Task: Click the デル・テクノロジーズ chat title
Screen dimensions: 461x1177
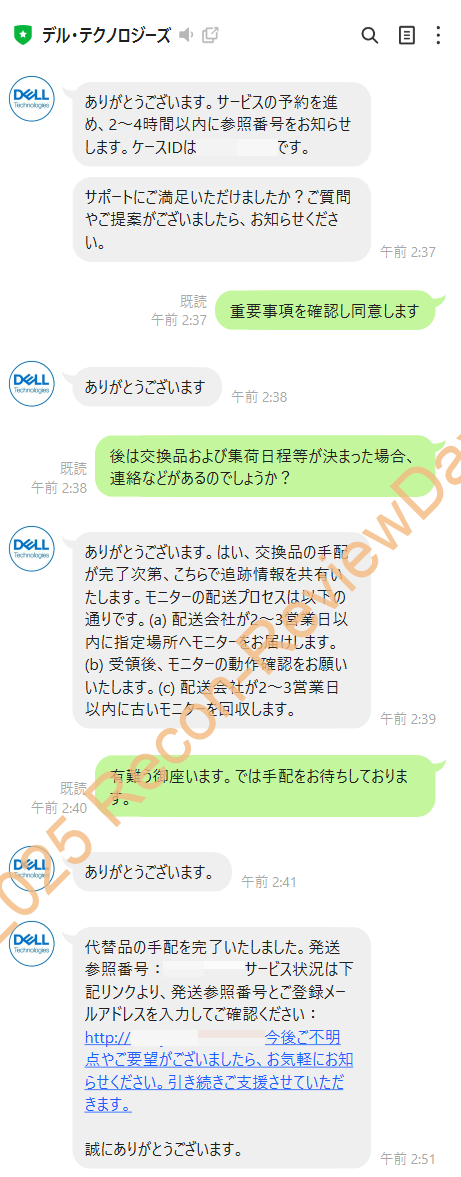Action: click(107, 35)
